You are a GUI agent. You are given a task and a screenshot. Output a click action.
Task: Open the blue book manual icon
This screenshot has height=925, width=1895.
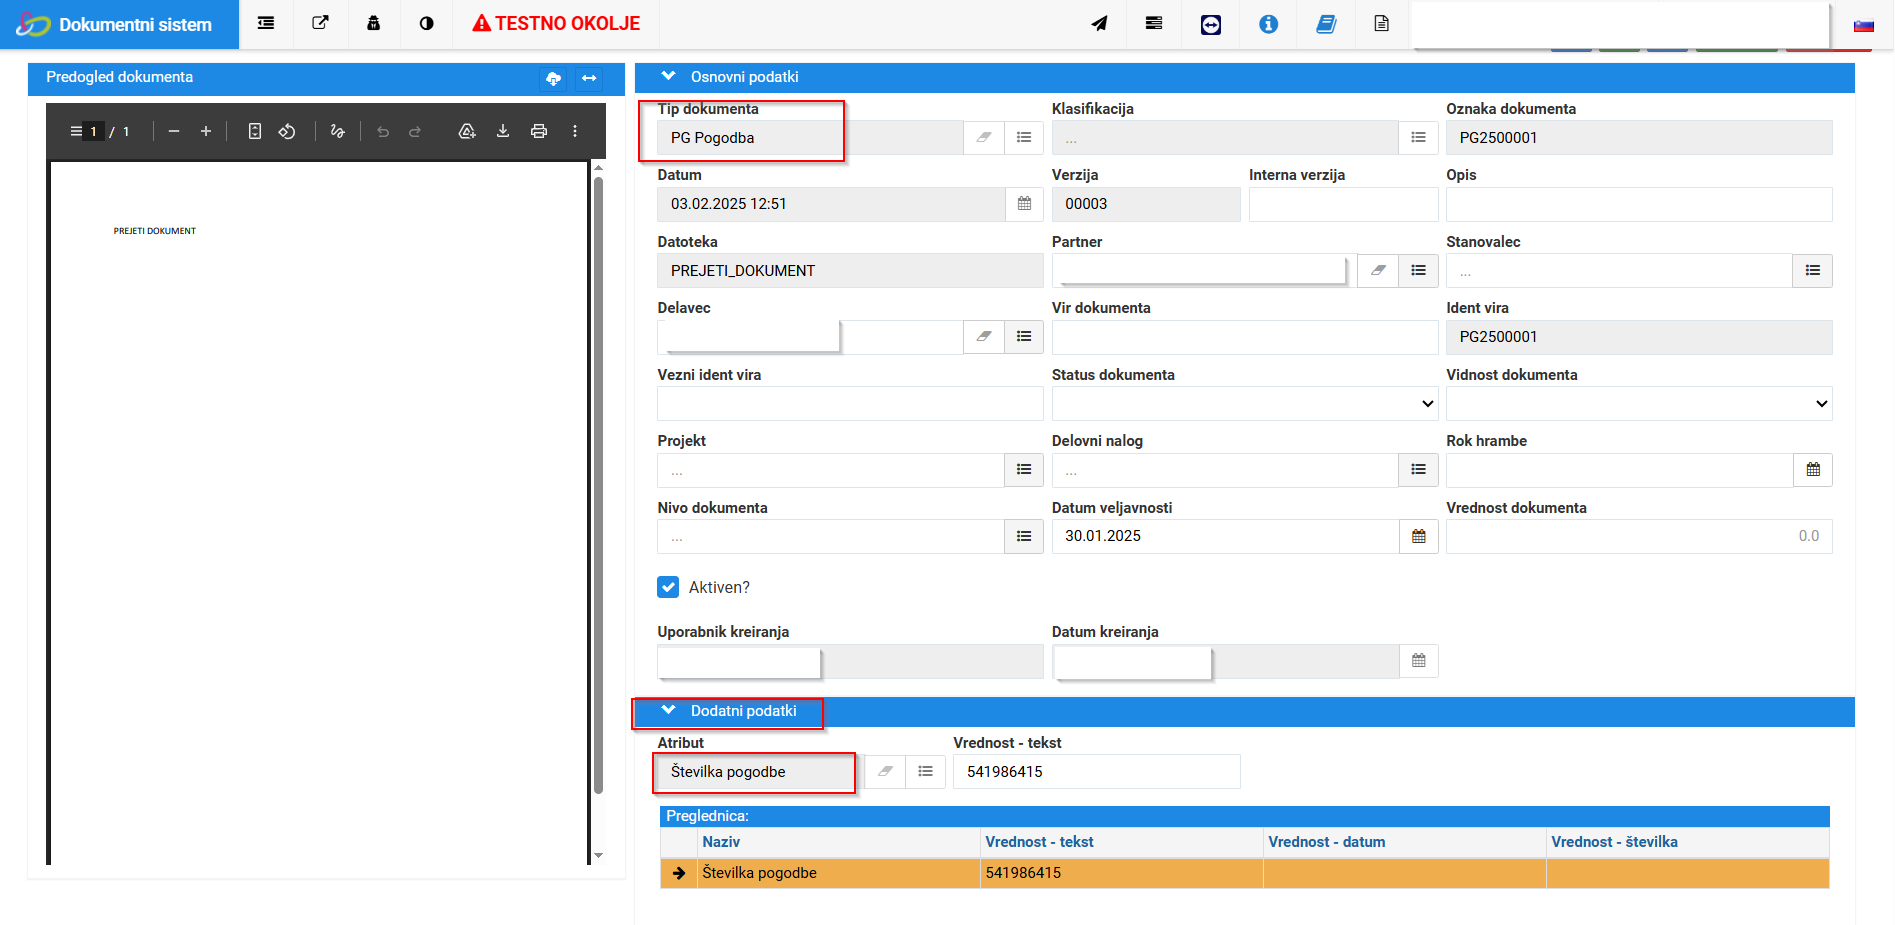tap(1326, 24)
